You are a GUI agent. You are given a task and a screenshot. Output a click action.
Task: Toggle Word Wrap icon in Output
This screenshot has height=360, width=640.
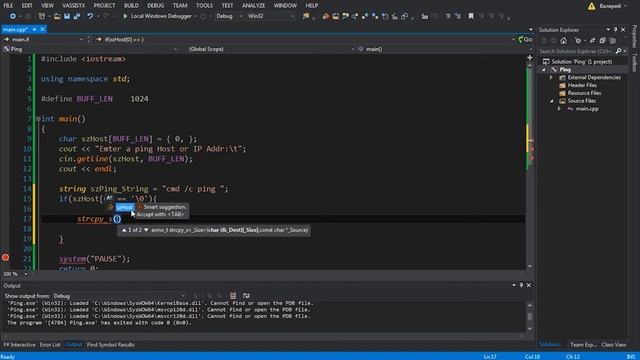[246, 296]
